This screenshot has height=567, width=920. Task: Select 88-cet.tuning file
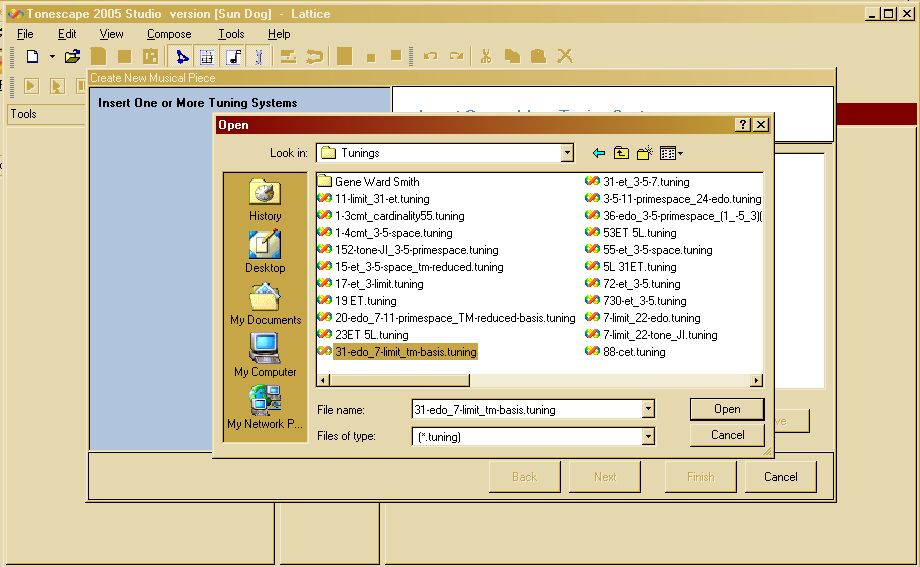coord(626,352)
